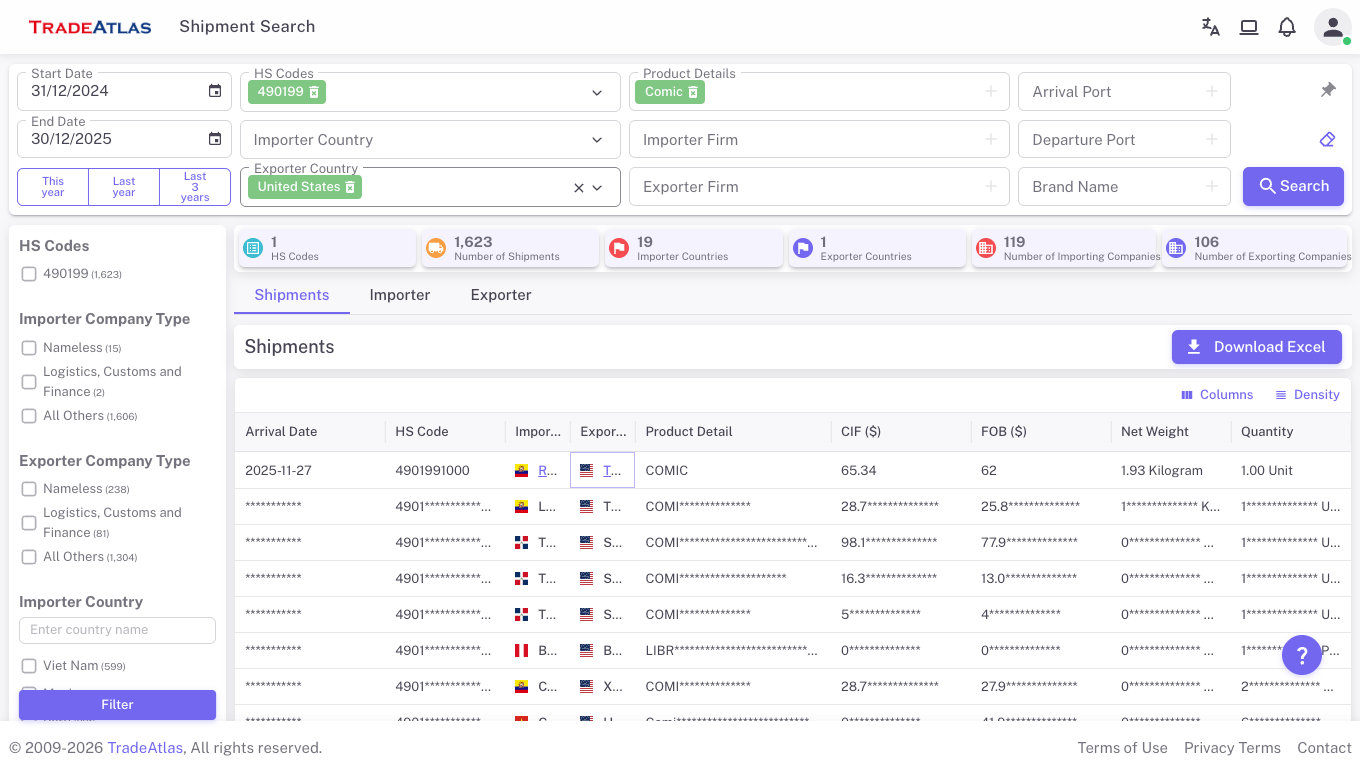Check Logistics, Customs and Finance importer type
Image resolution: width=1360 pixels, height=767 pixels.
coord(29,382)
